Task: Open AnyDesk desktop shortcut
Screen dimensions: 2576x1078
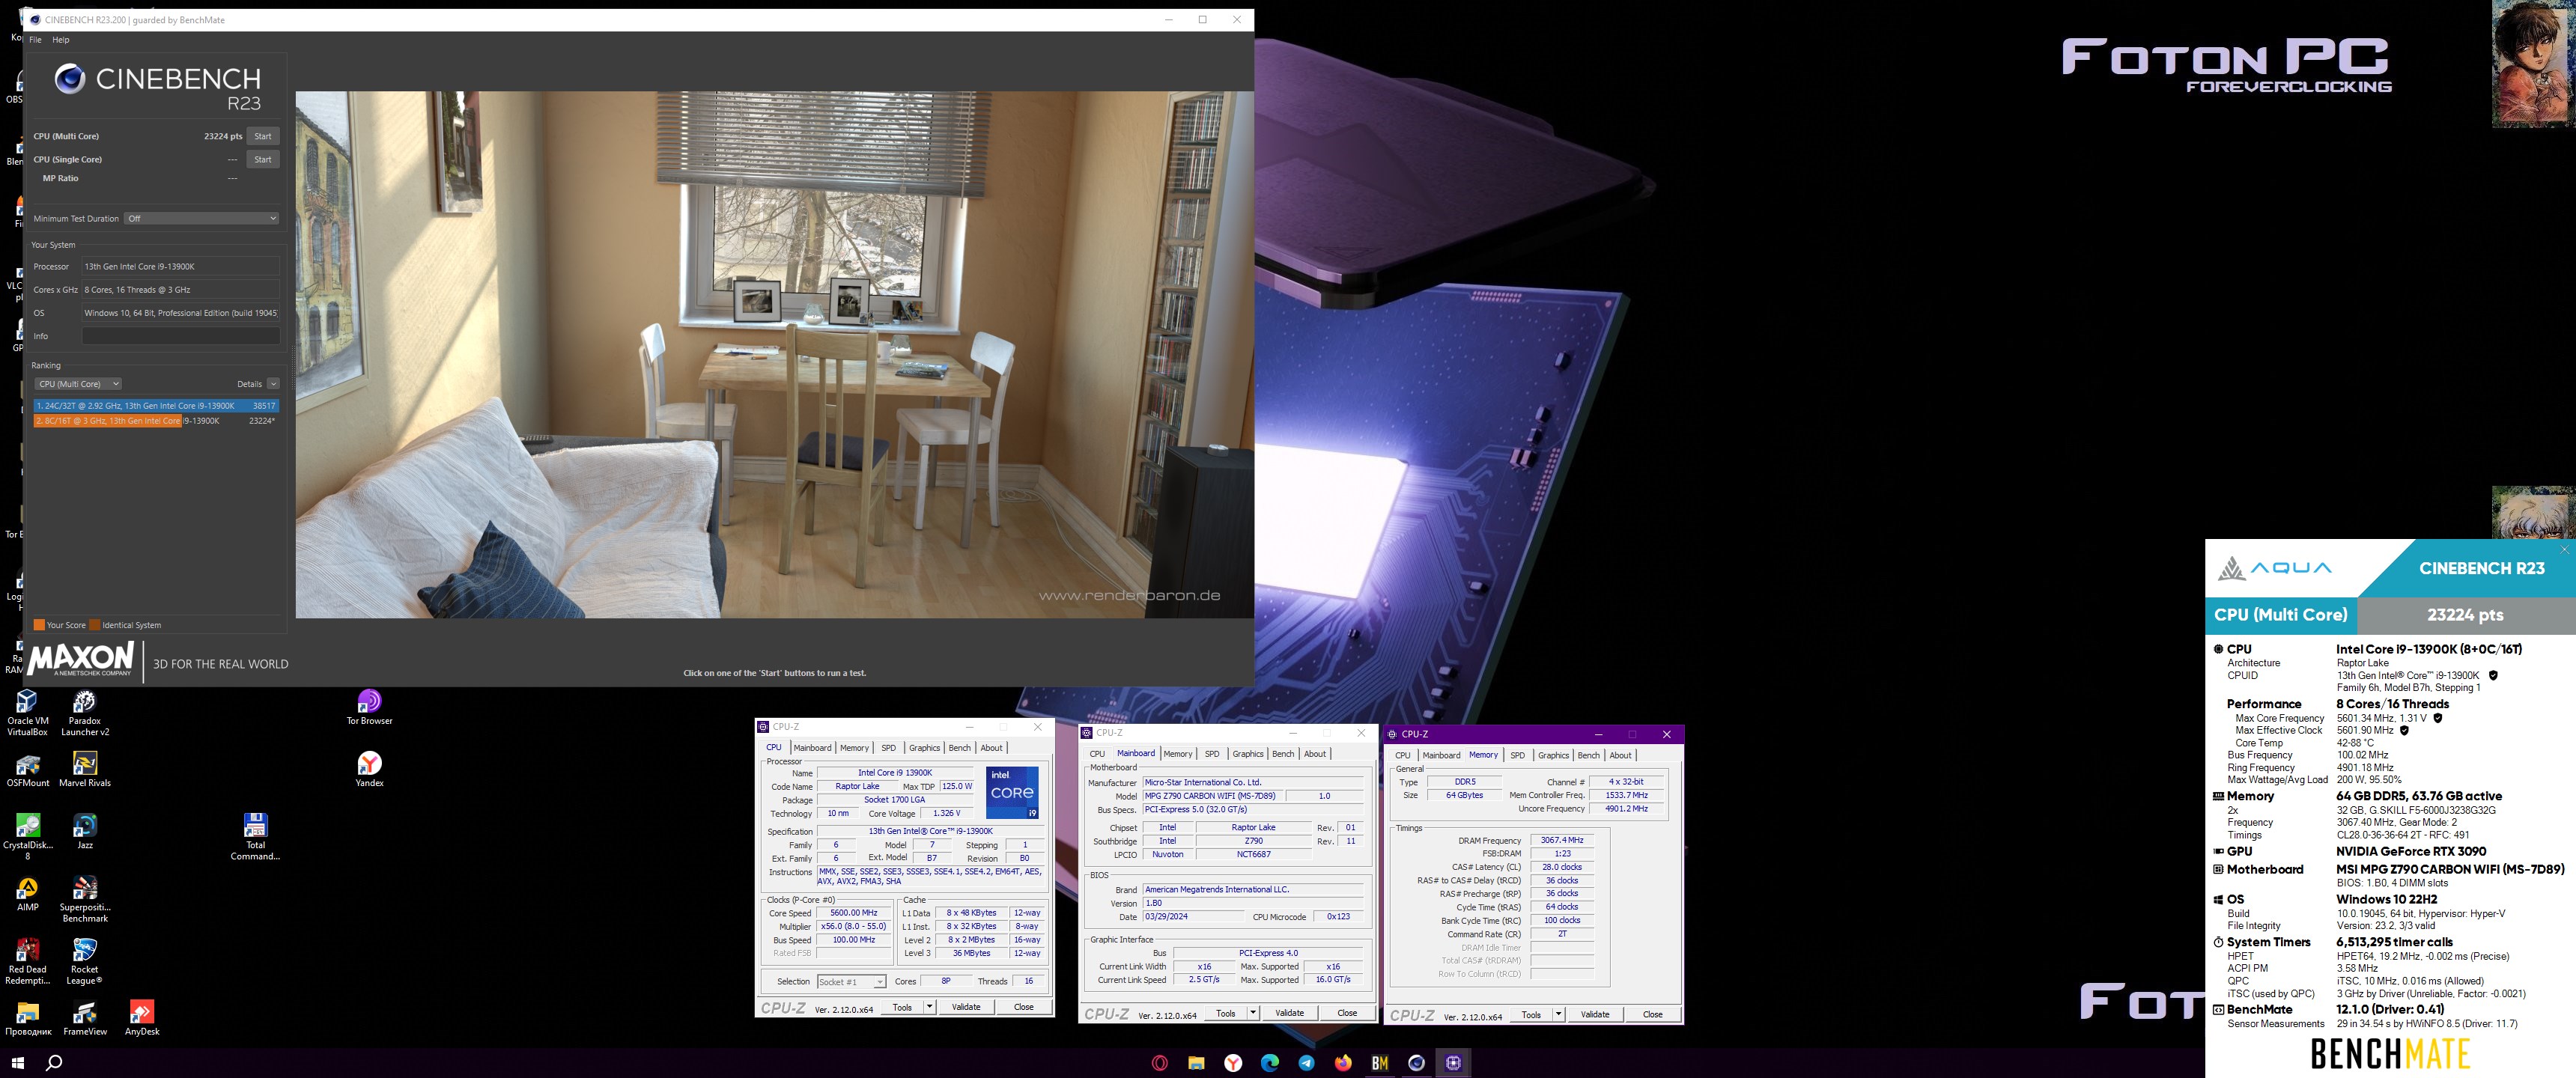Action: pyautogui.click(x=142, y=1018)
